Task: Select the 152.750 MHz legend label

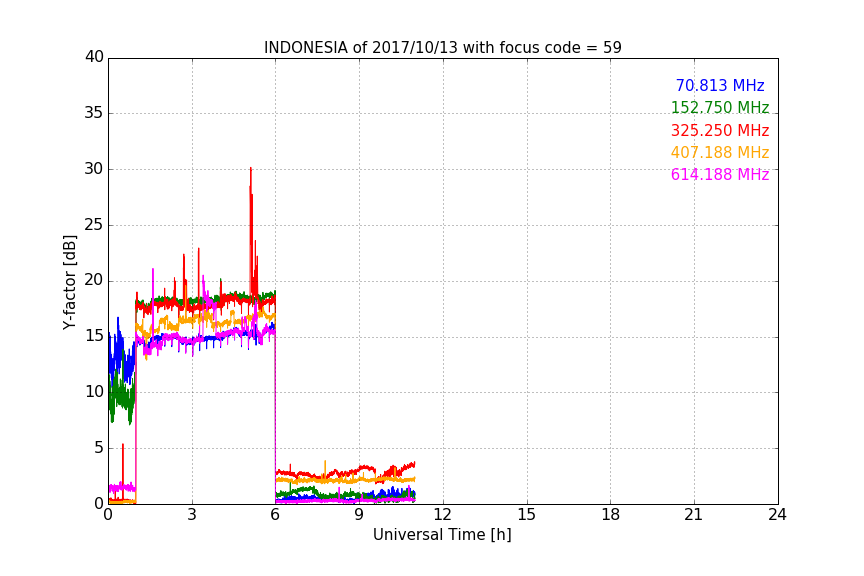Action: click(x=720, y=107)
